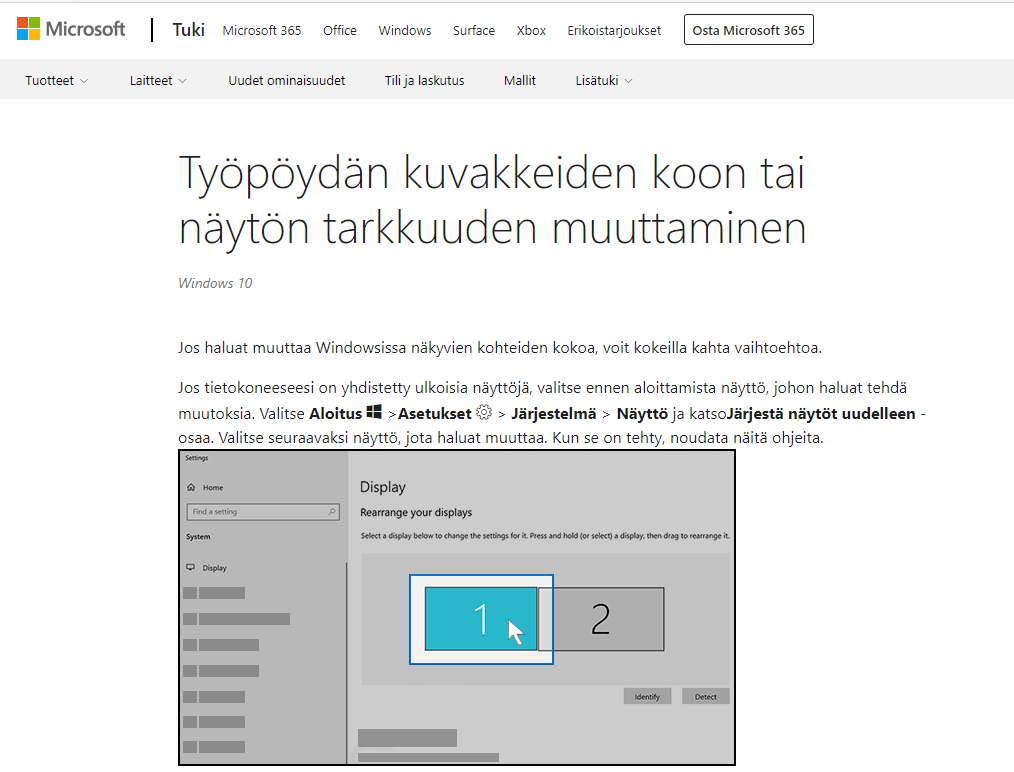Open Tili ja laskutus link
This screenshot has width=1014, height=772.
[x=424, y=81]
